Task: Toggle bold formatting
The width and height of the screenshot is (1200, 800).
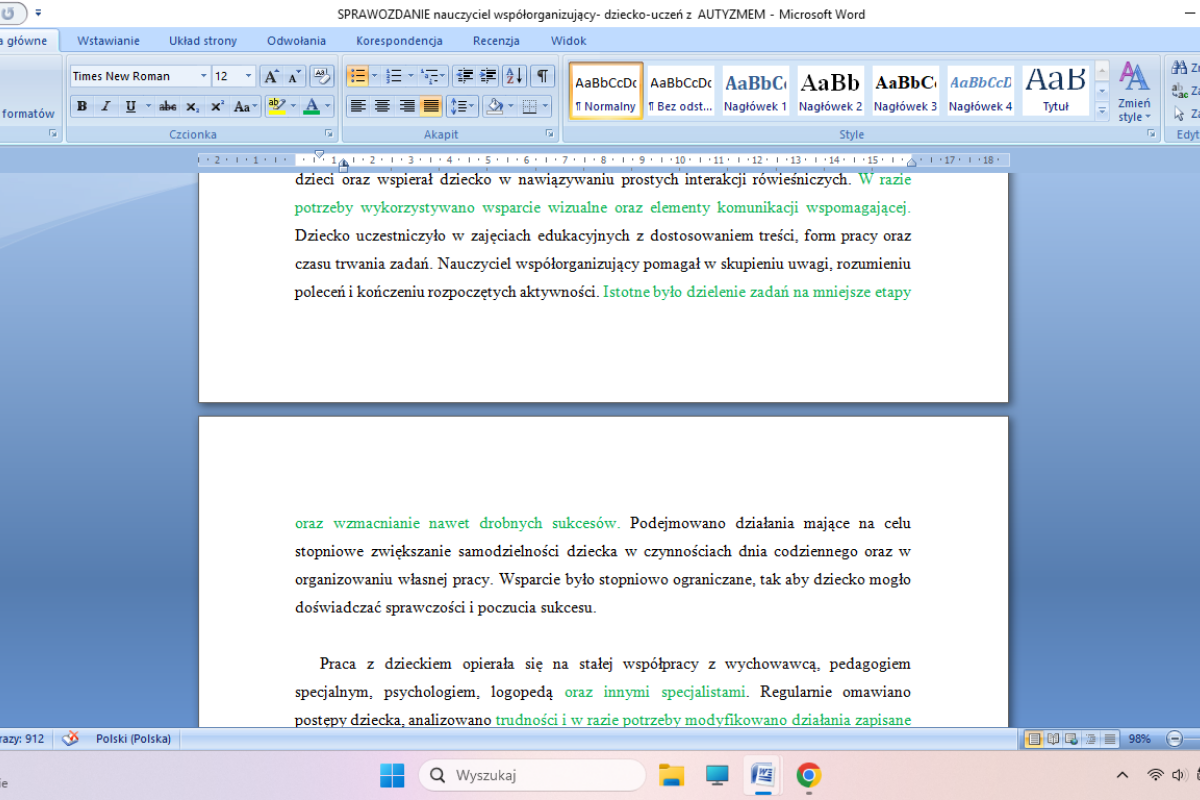Action: pyautogui.click(x=82, y=106)
